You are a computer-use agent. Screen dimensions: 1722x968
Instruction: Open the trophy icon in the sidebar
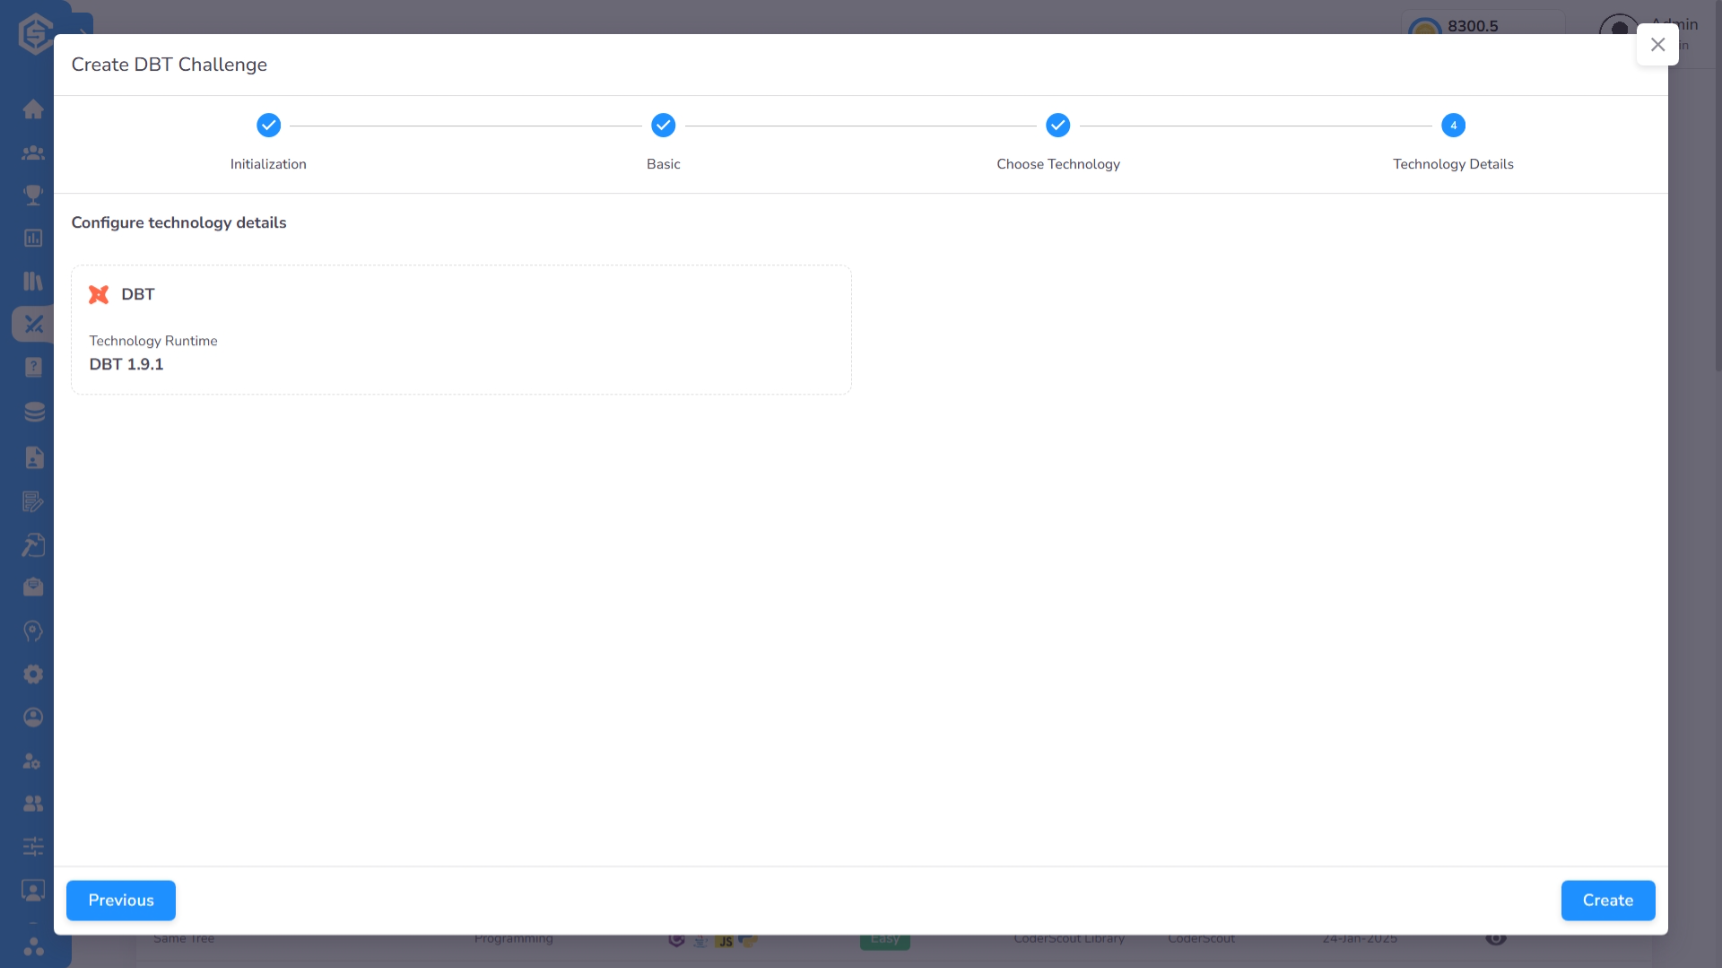pyautogui.click(x=33, y=195)
